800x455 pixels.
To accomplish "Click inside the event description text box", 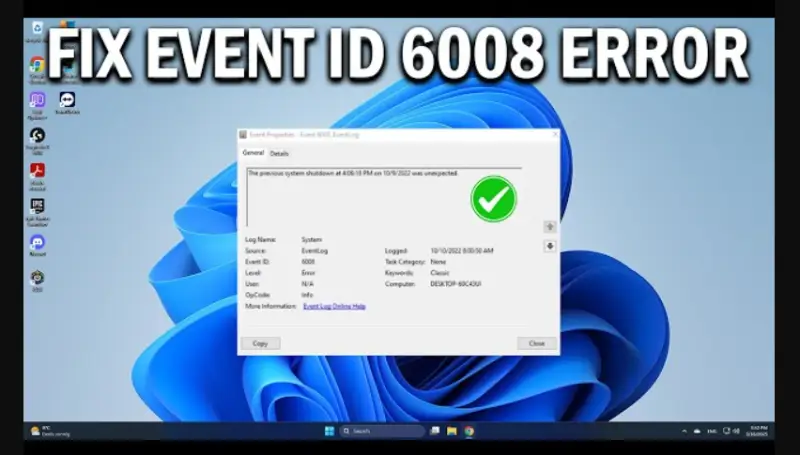I will click(384, 196).
